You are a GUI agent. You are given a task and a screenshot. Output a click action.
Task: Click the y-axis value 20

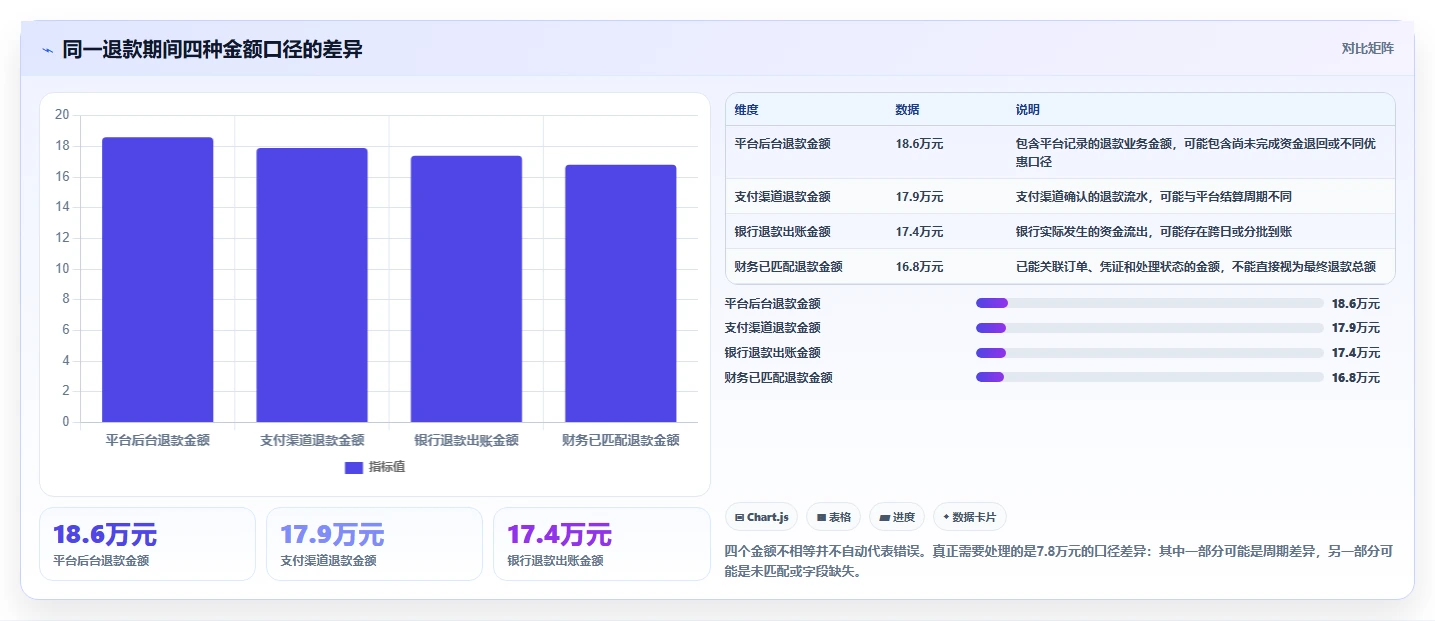pos(62,115)
